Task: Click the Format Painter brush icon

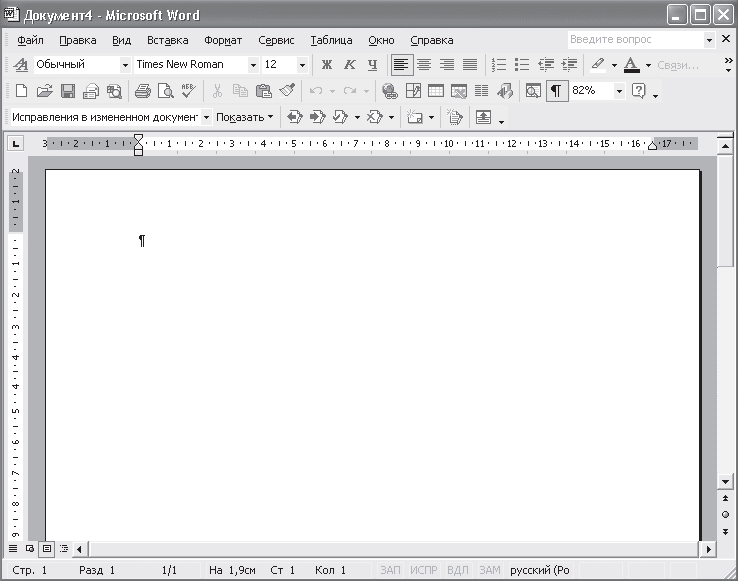Action: (x=287, y=91)
